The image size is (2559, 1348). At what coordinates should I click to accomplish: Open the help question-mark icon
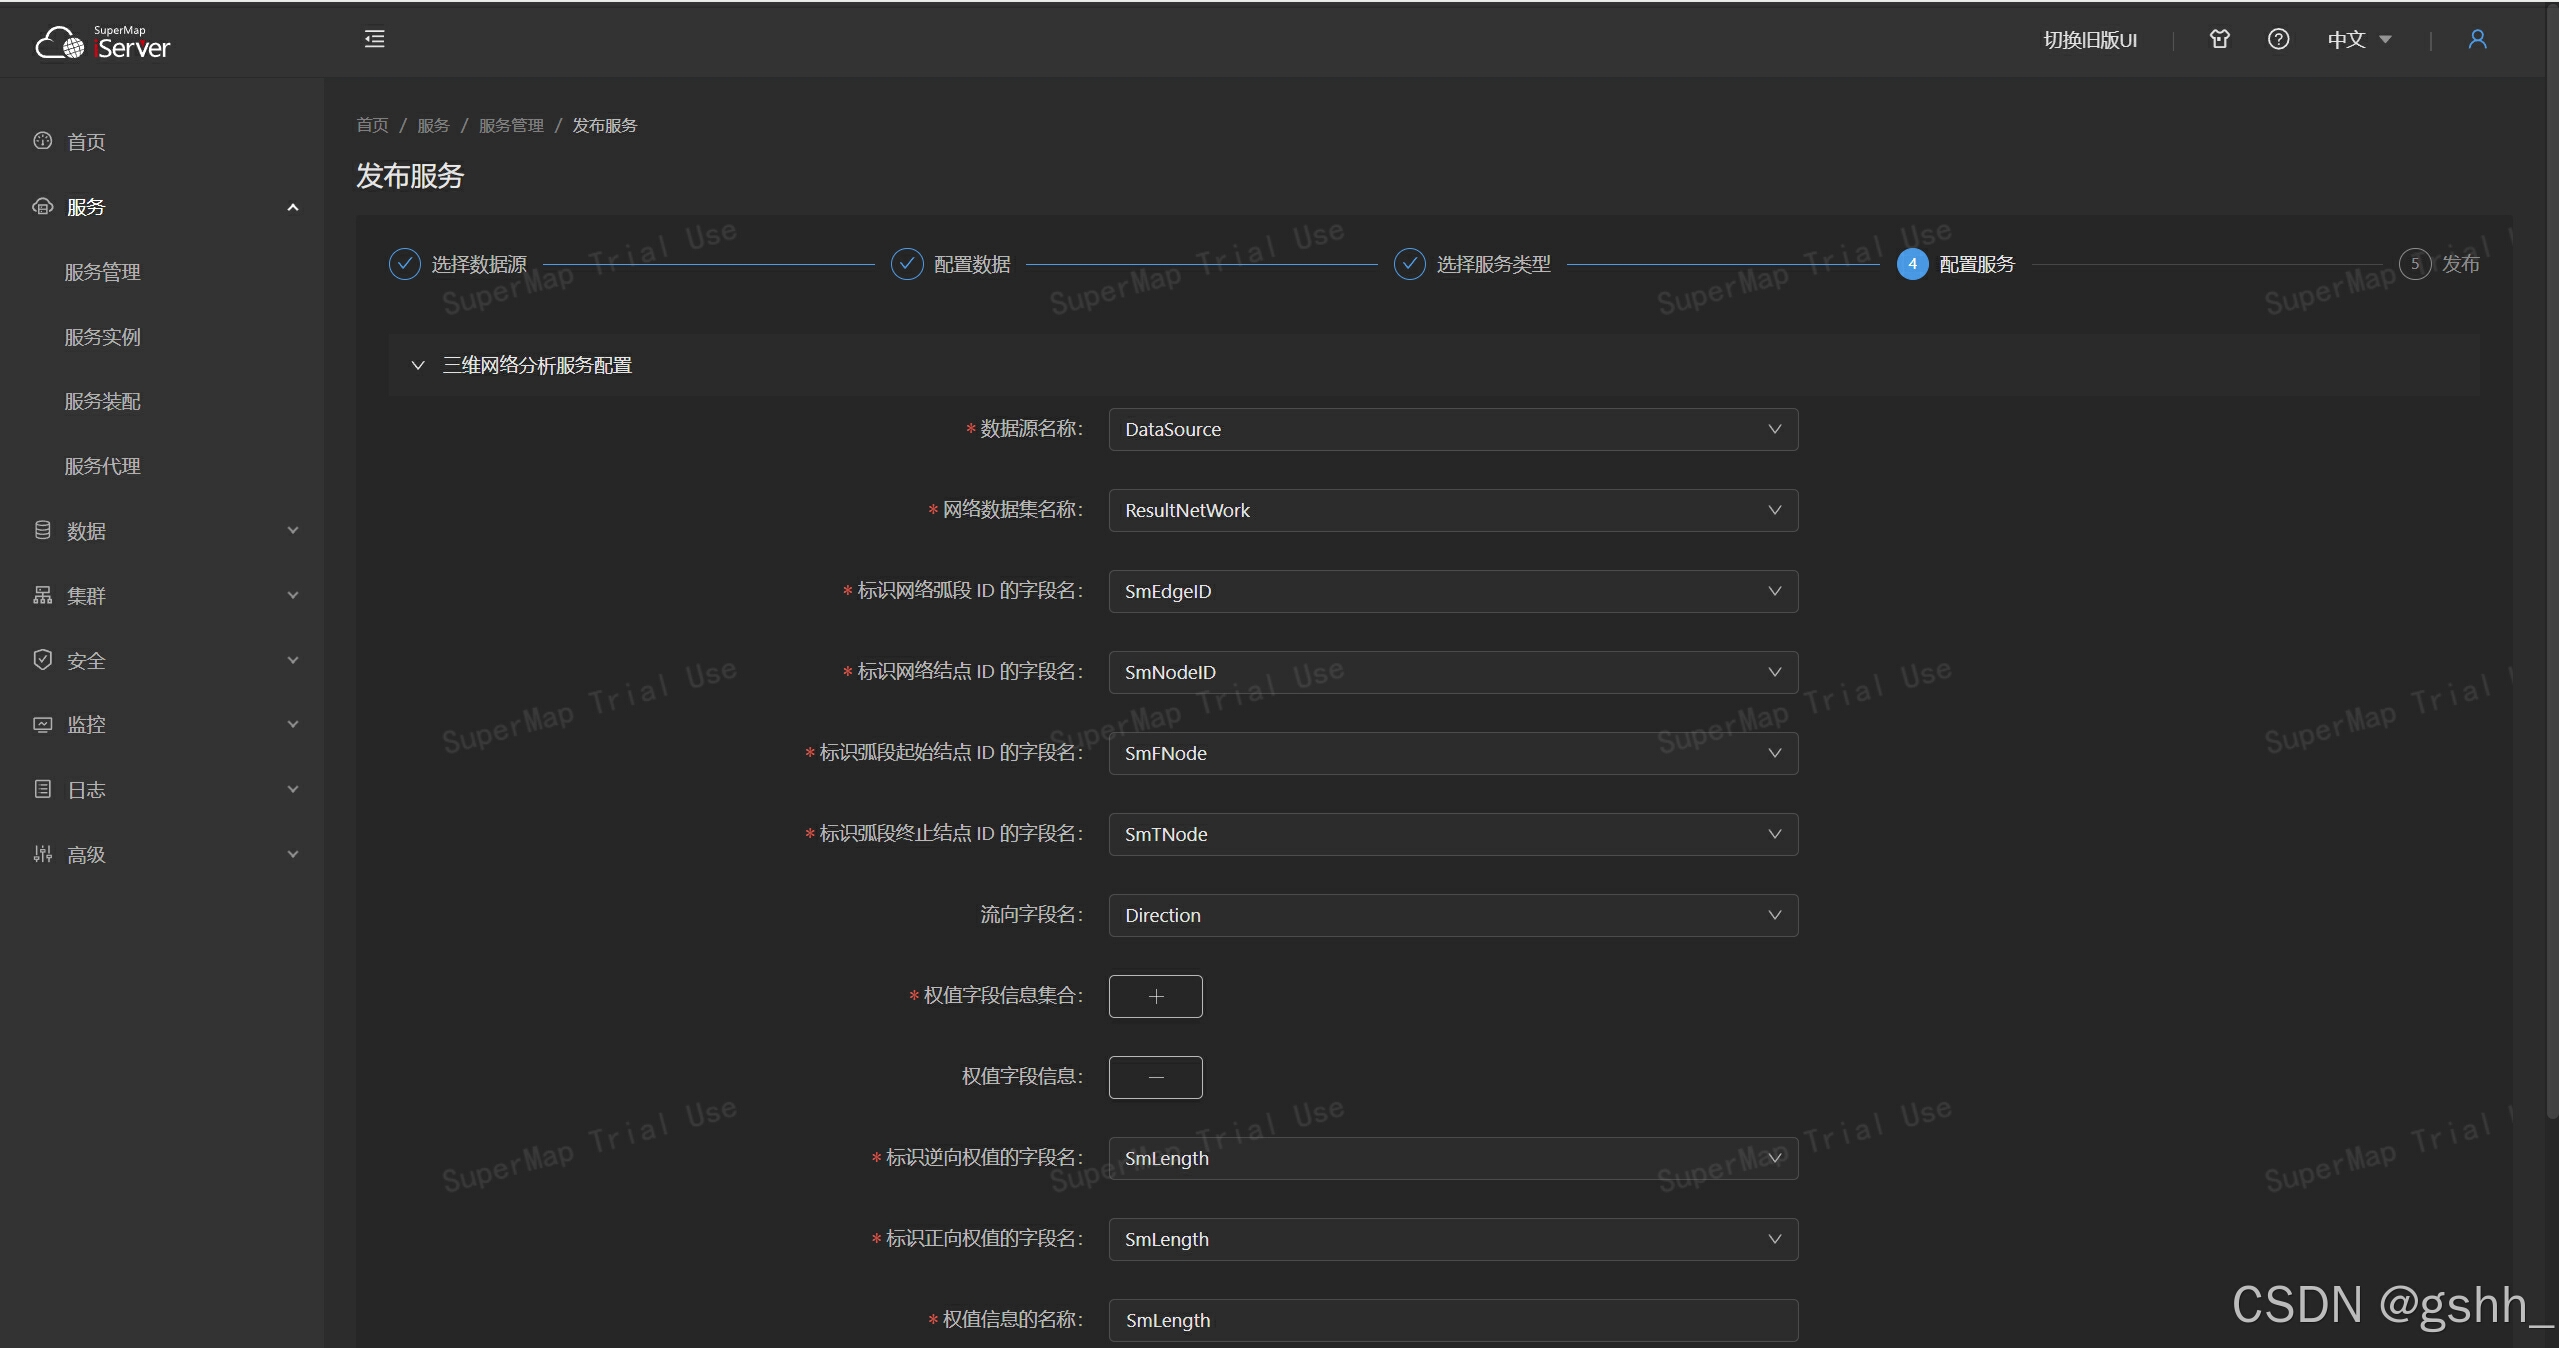click(2278, 39)
